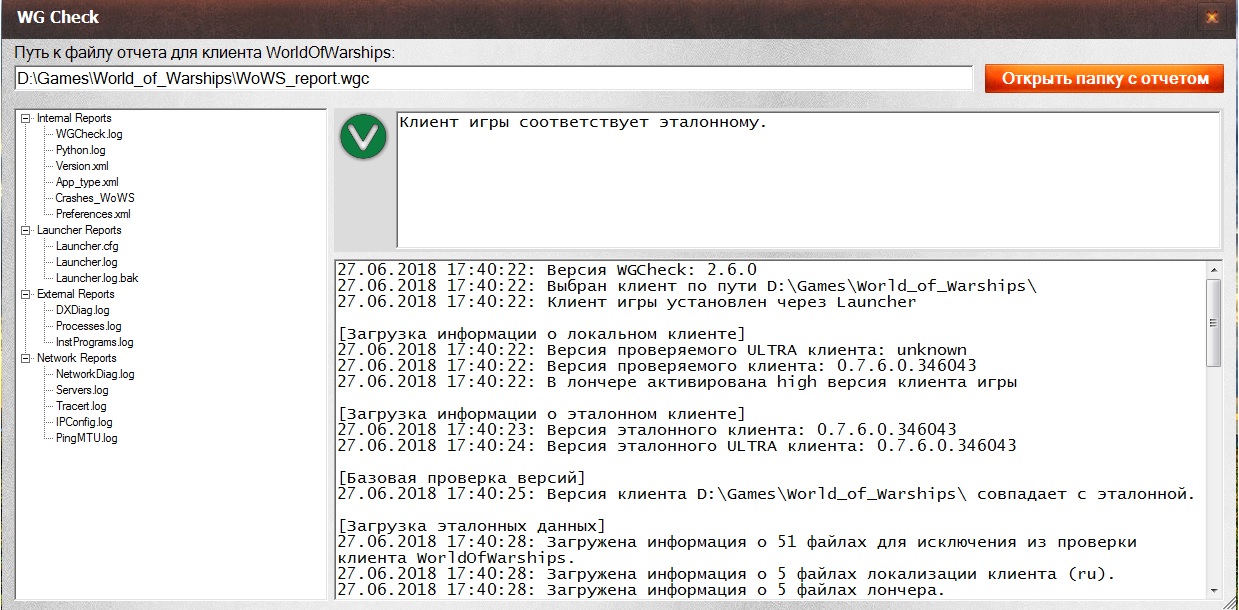
Task: Click the WG Check window title
Action: click(x=58, y=17)
